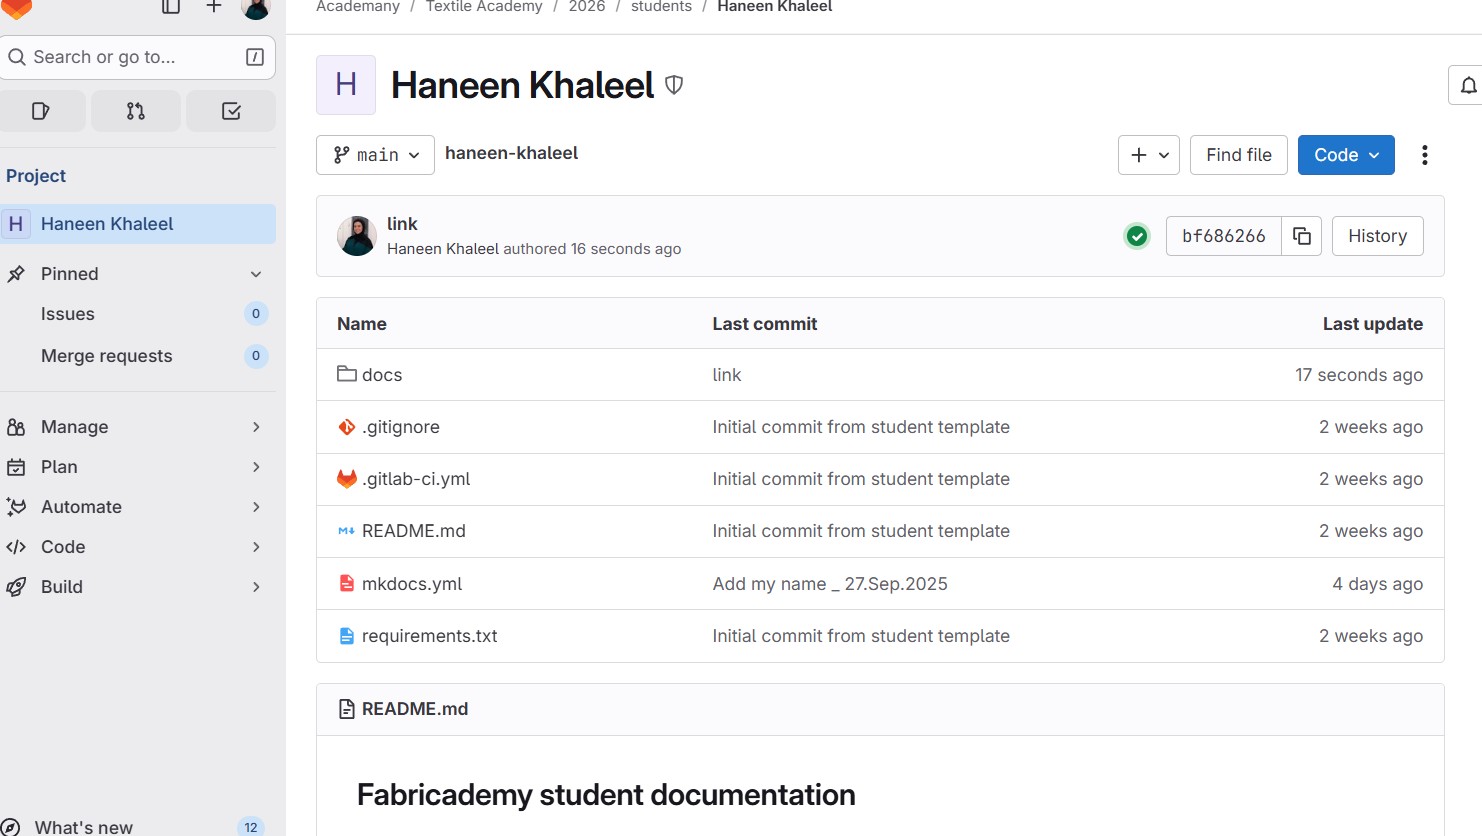This screenshot has width=1482, height=836.
Task: Click the assigned issues icon in sidebar
Action: click(41, 111)
